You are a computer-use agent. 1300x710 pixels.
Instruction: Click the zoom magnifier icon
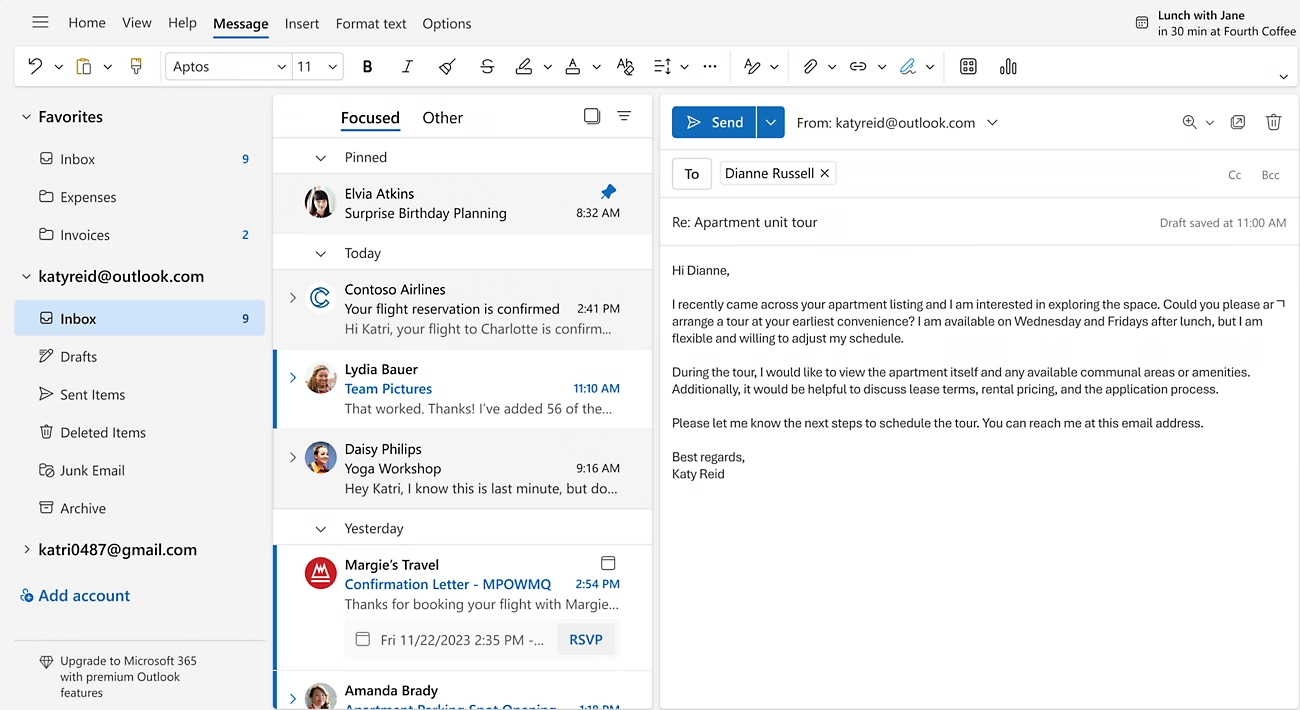click(x=1190, y=122)
